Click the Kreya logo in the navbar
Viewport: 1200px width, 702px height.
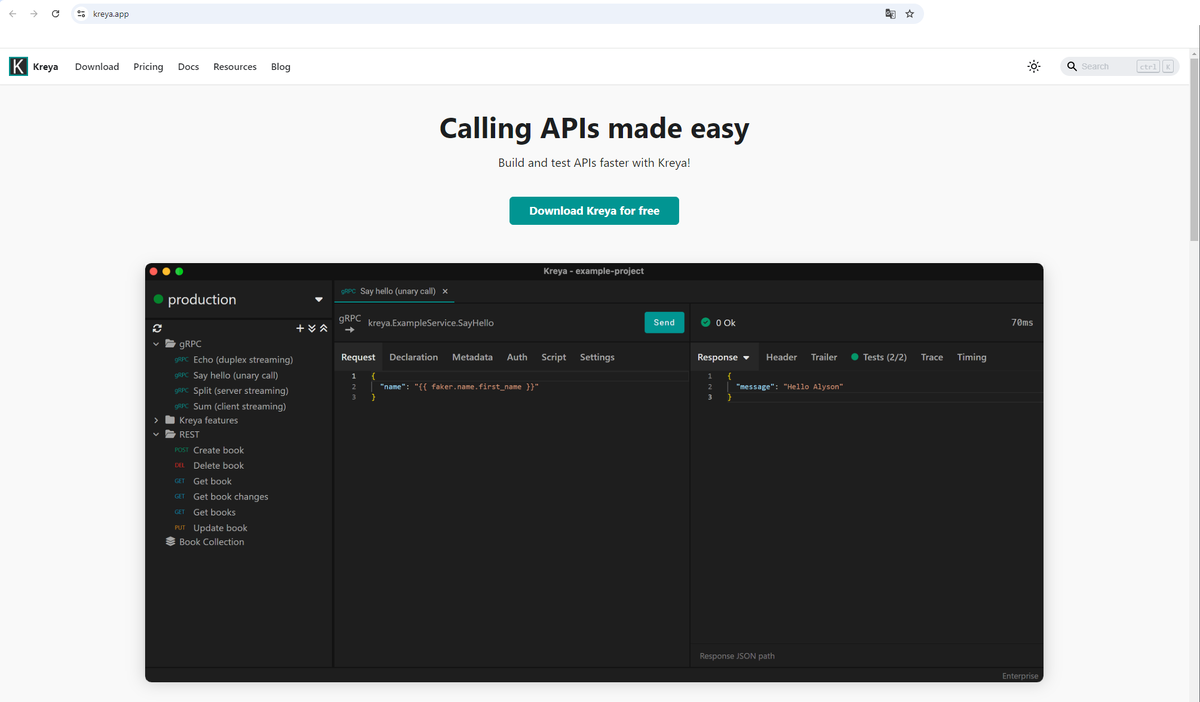point(17,66)
